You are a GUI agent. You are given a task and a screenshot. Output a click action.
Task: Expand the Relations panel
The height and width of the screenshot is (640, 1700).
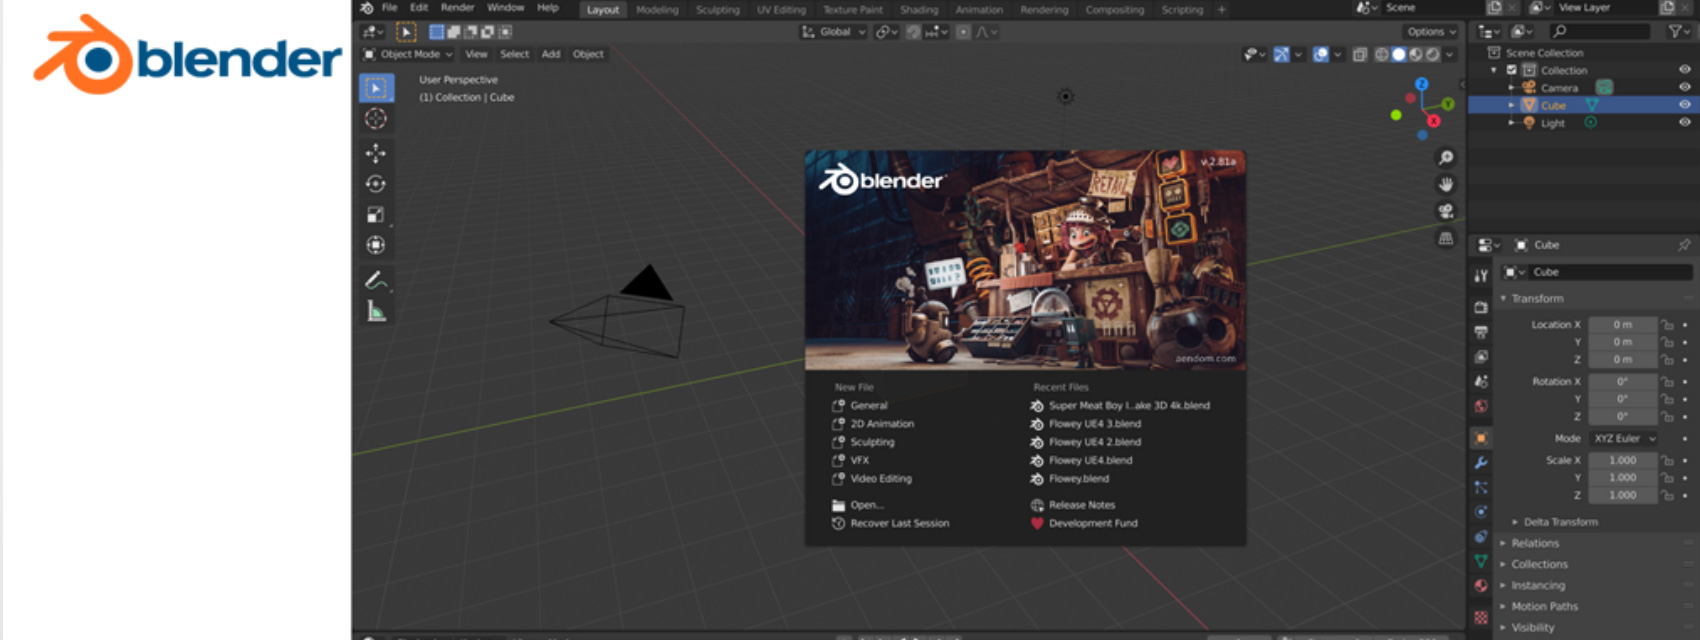[x=1535, y=543]
